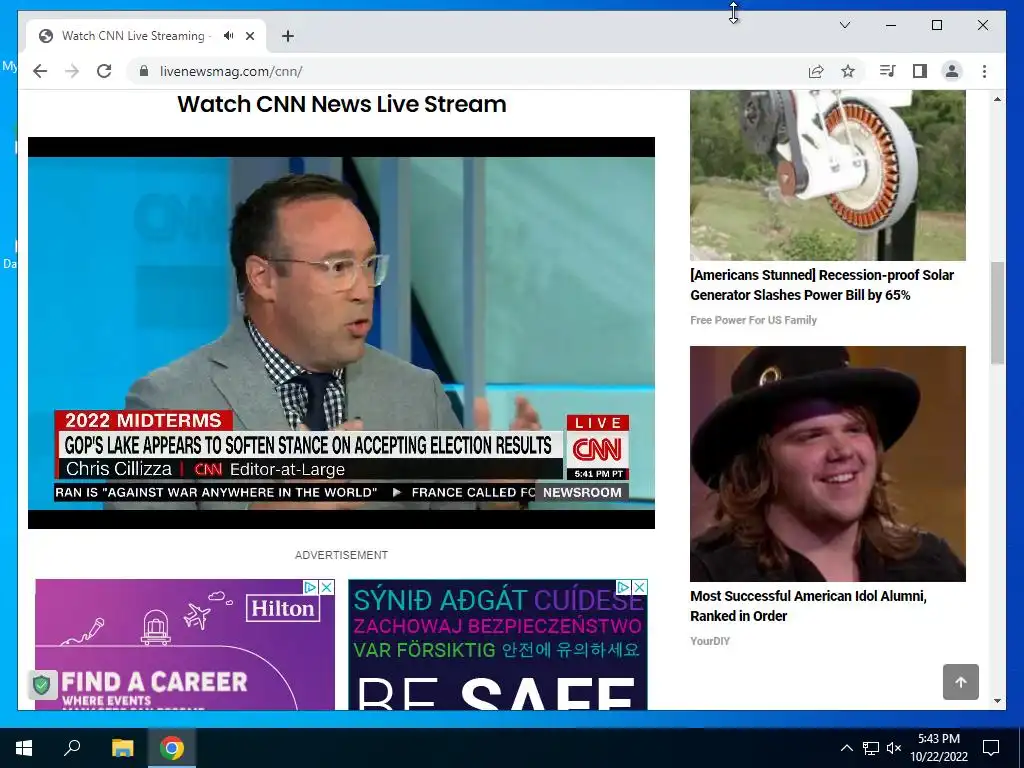Open Hilton Find a Career ad
Image resolution: width=1024 pixels, height=768 pixels.
tap(185, 645)
